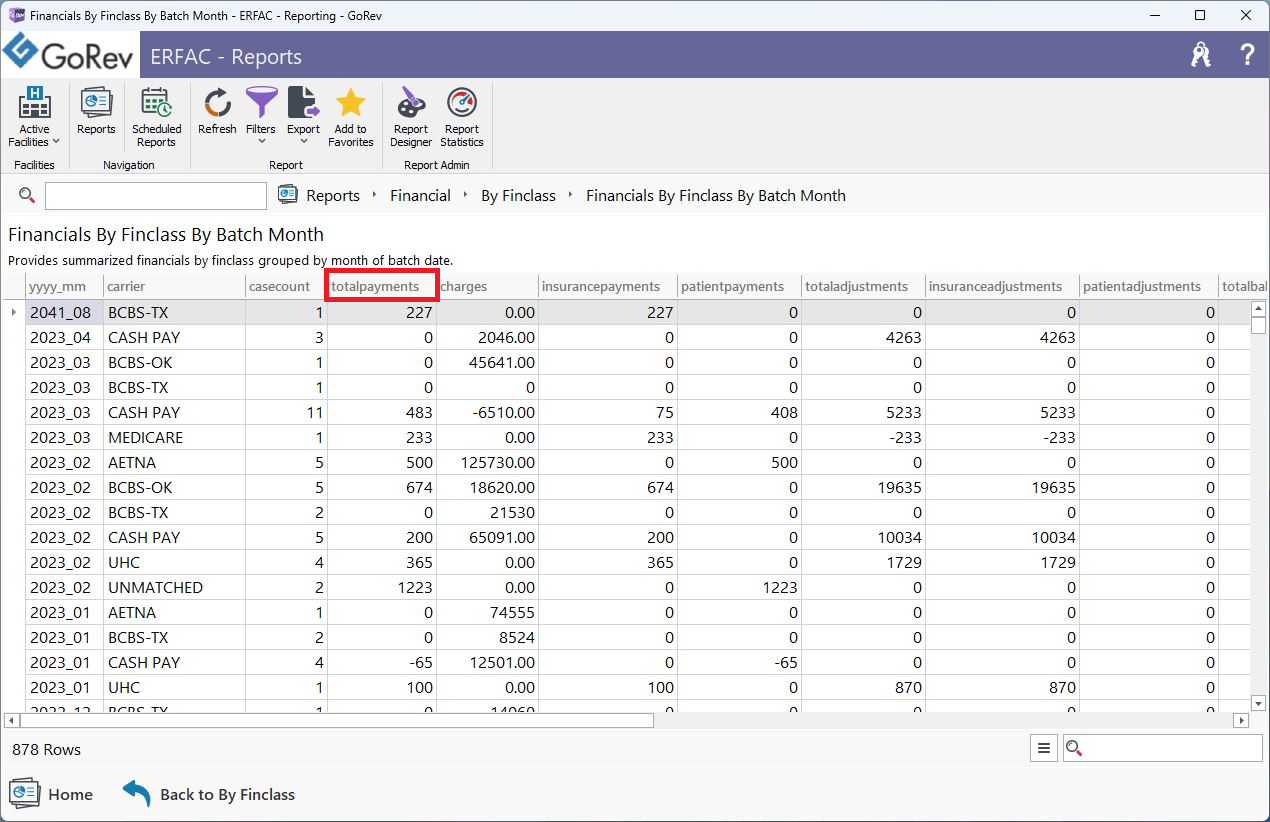Select the 125730.00 charges cell
This screenshot has width=1270, height=822.
tap(488, 462)
